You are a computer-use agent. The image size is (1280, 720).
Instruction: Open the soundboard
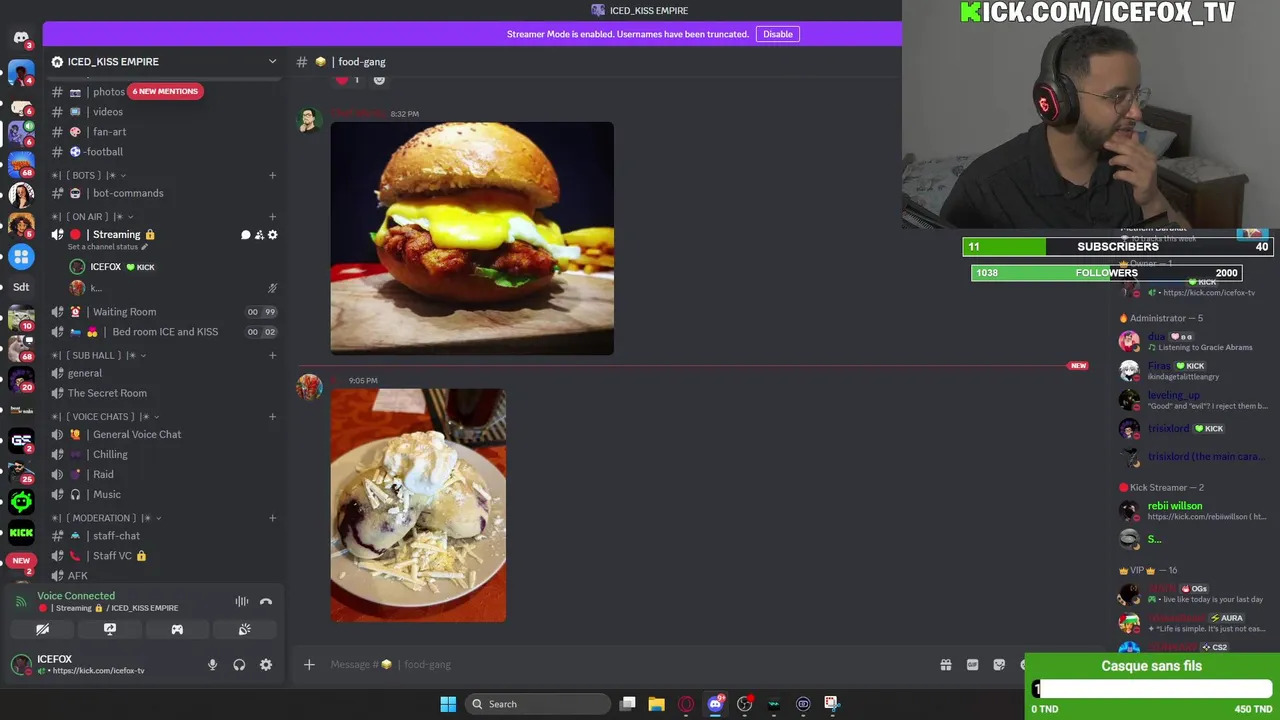point(244,630)
